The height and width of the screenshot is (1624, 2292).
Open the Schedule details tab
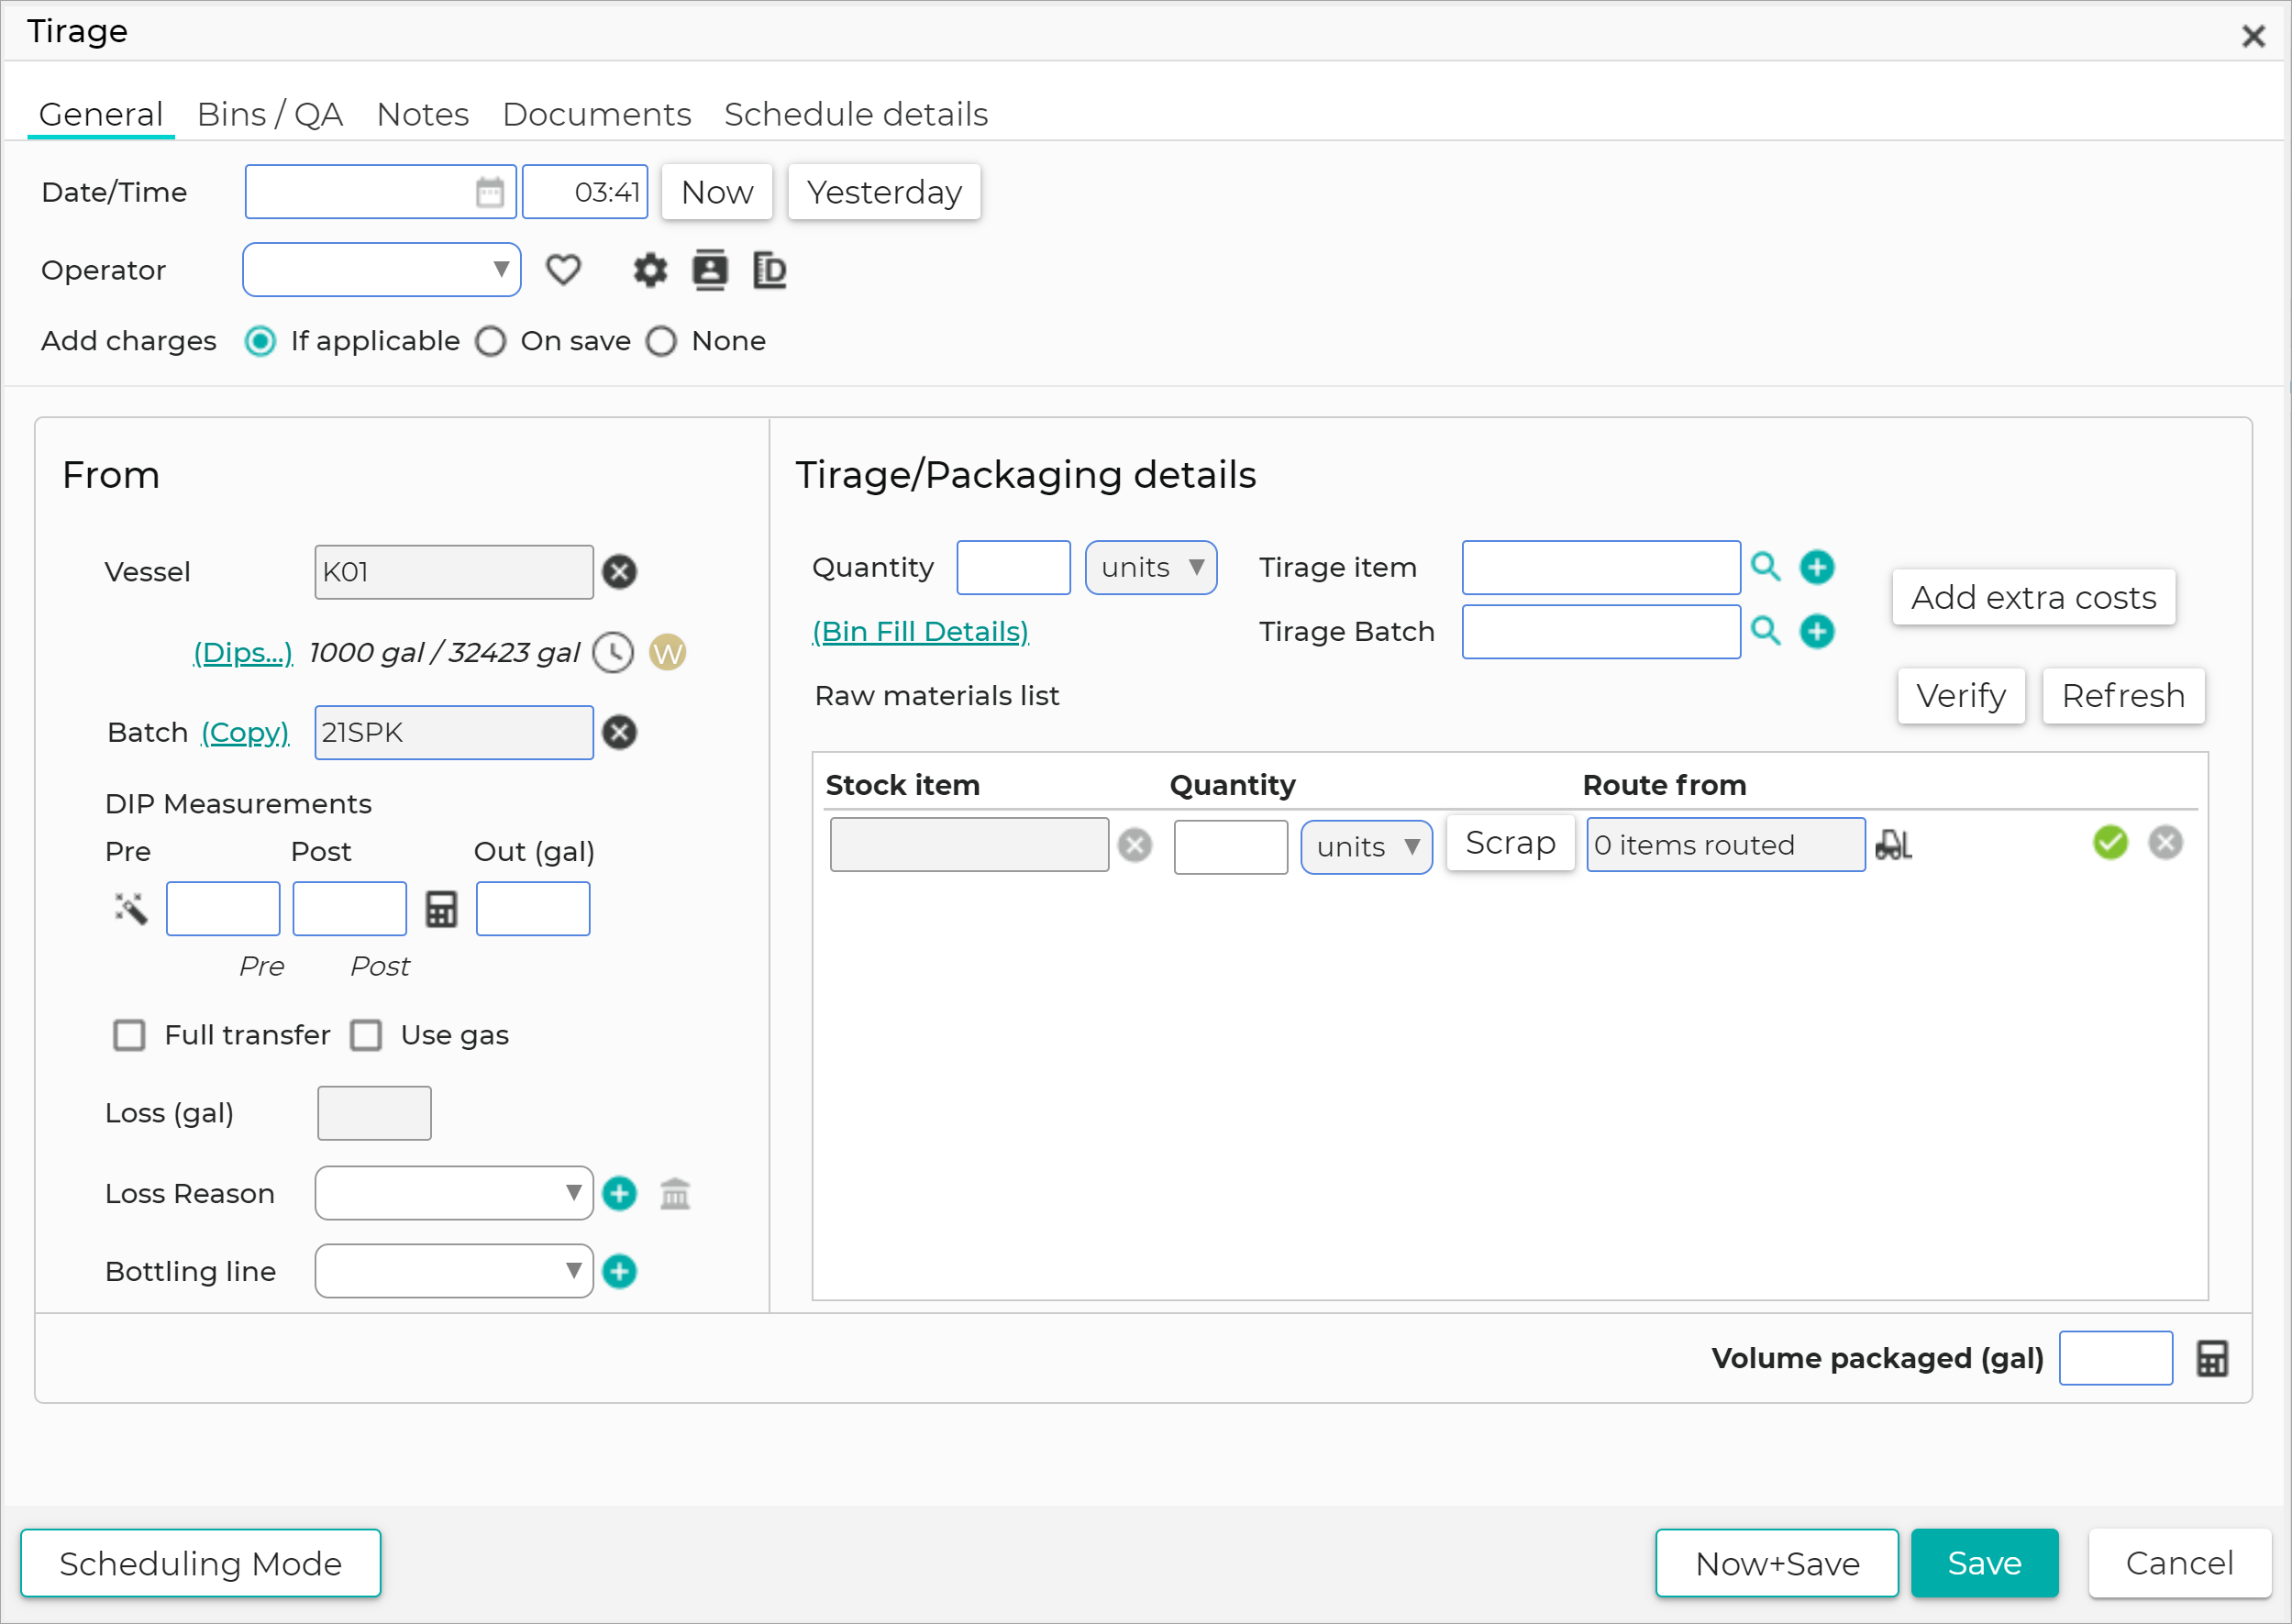pyautogui.click(x=856, y=114)
